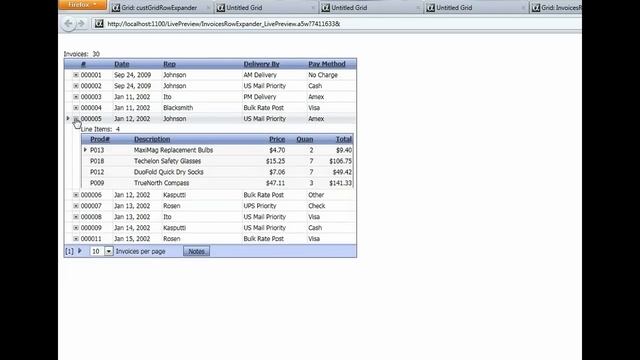This screenshot has height=360, width=640.
Task: Select the row marker of item P013
Action: [x=85, y=150]
